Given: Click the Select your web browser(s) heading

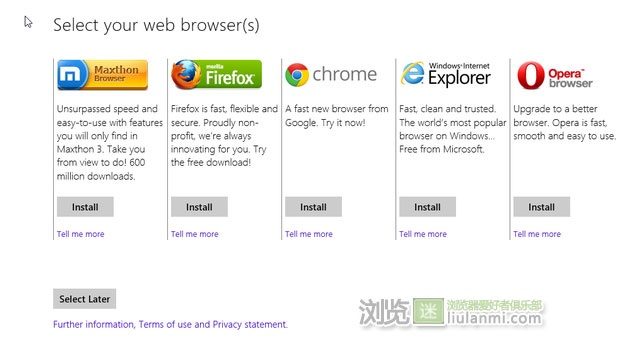Looking at the screenshot, I should pyautogui.click(x=157, y=25).
